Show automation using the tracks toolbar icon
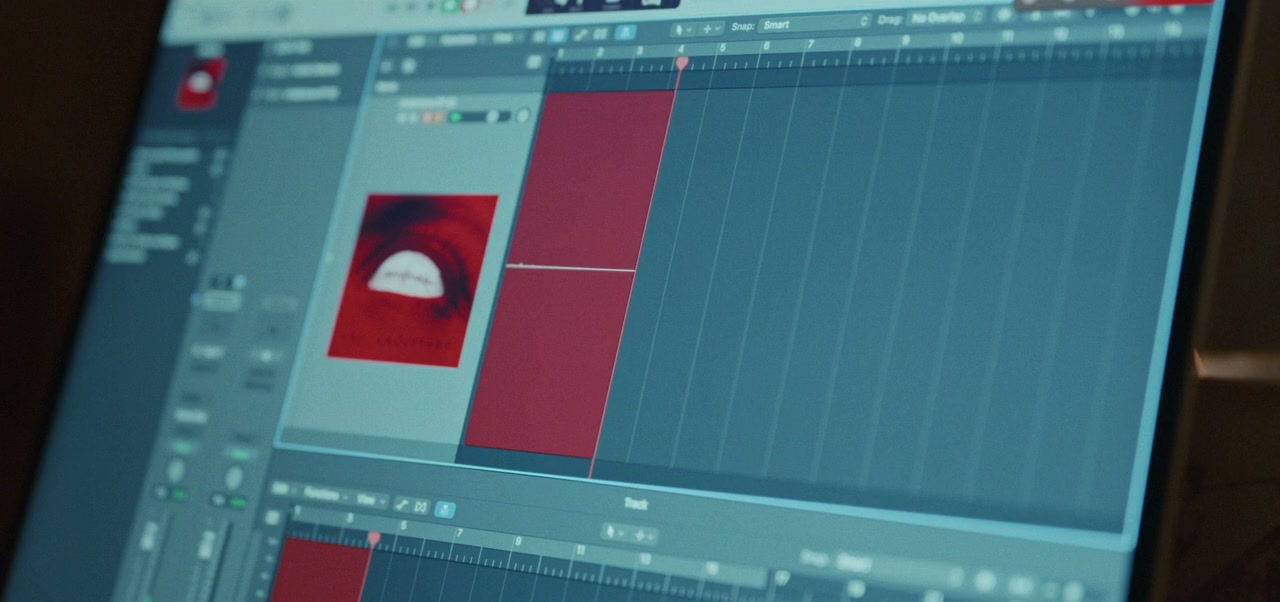 (x=581, y=35)
